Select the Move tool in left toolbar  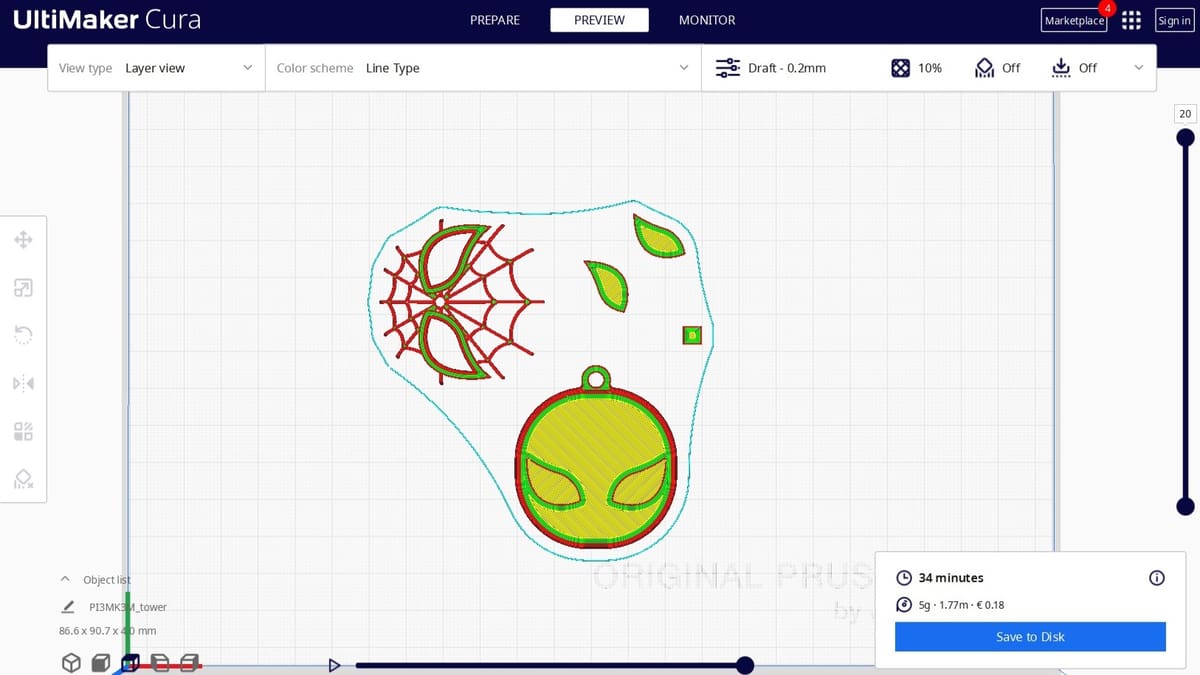point(23,240)
